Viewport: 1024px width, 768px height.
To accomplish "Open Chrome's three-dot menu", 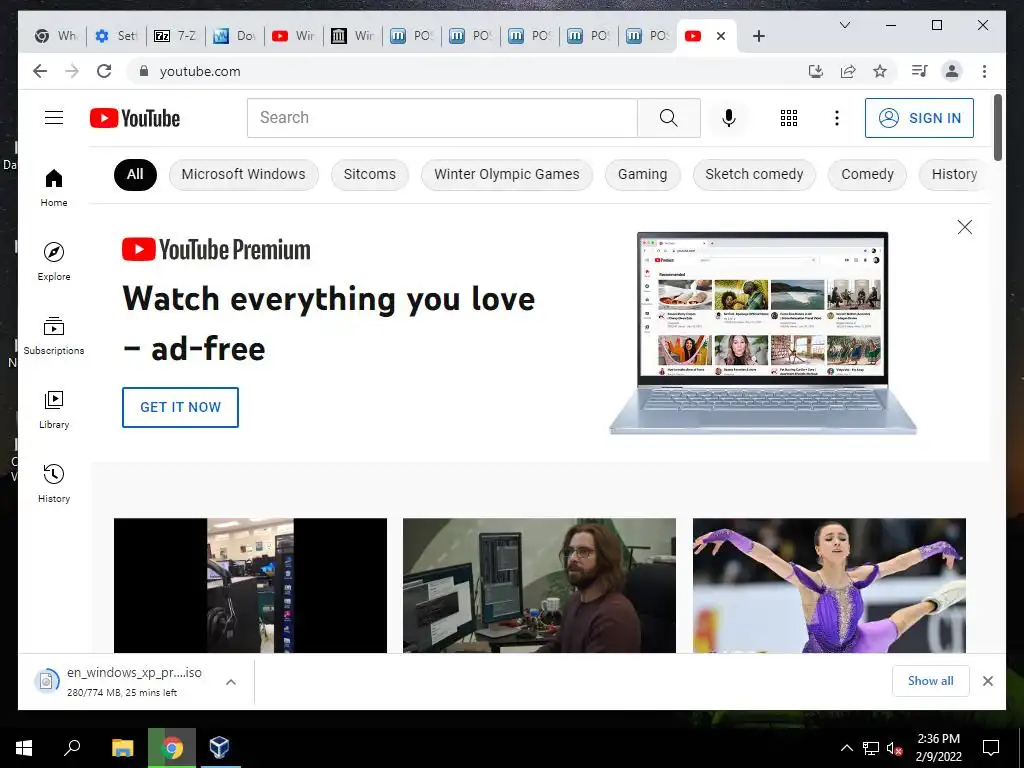I will point(984,71).
